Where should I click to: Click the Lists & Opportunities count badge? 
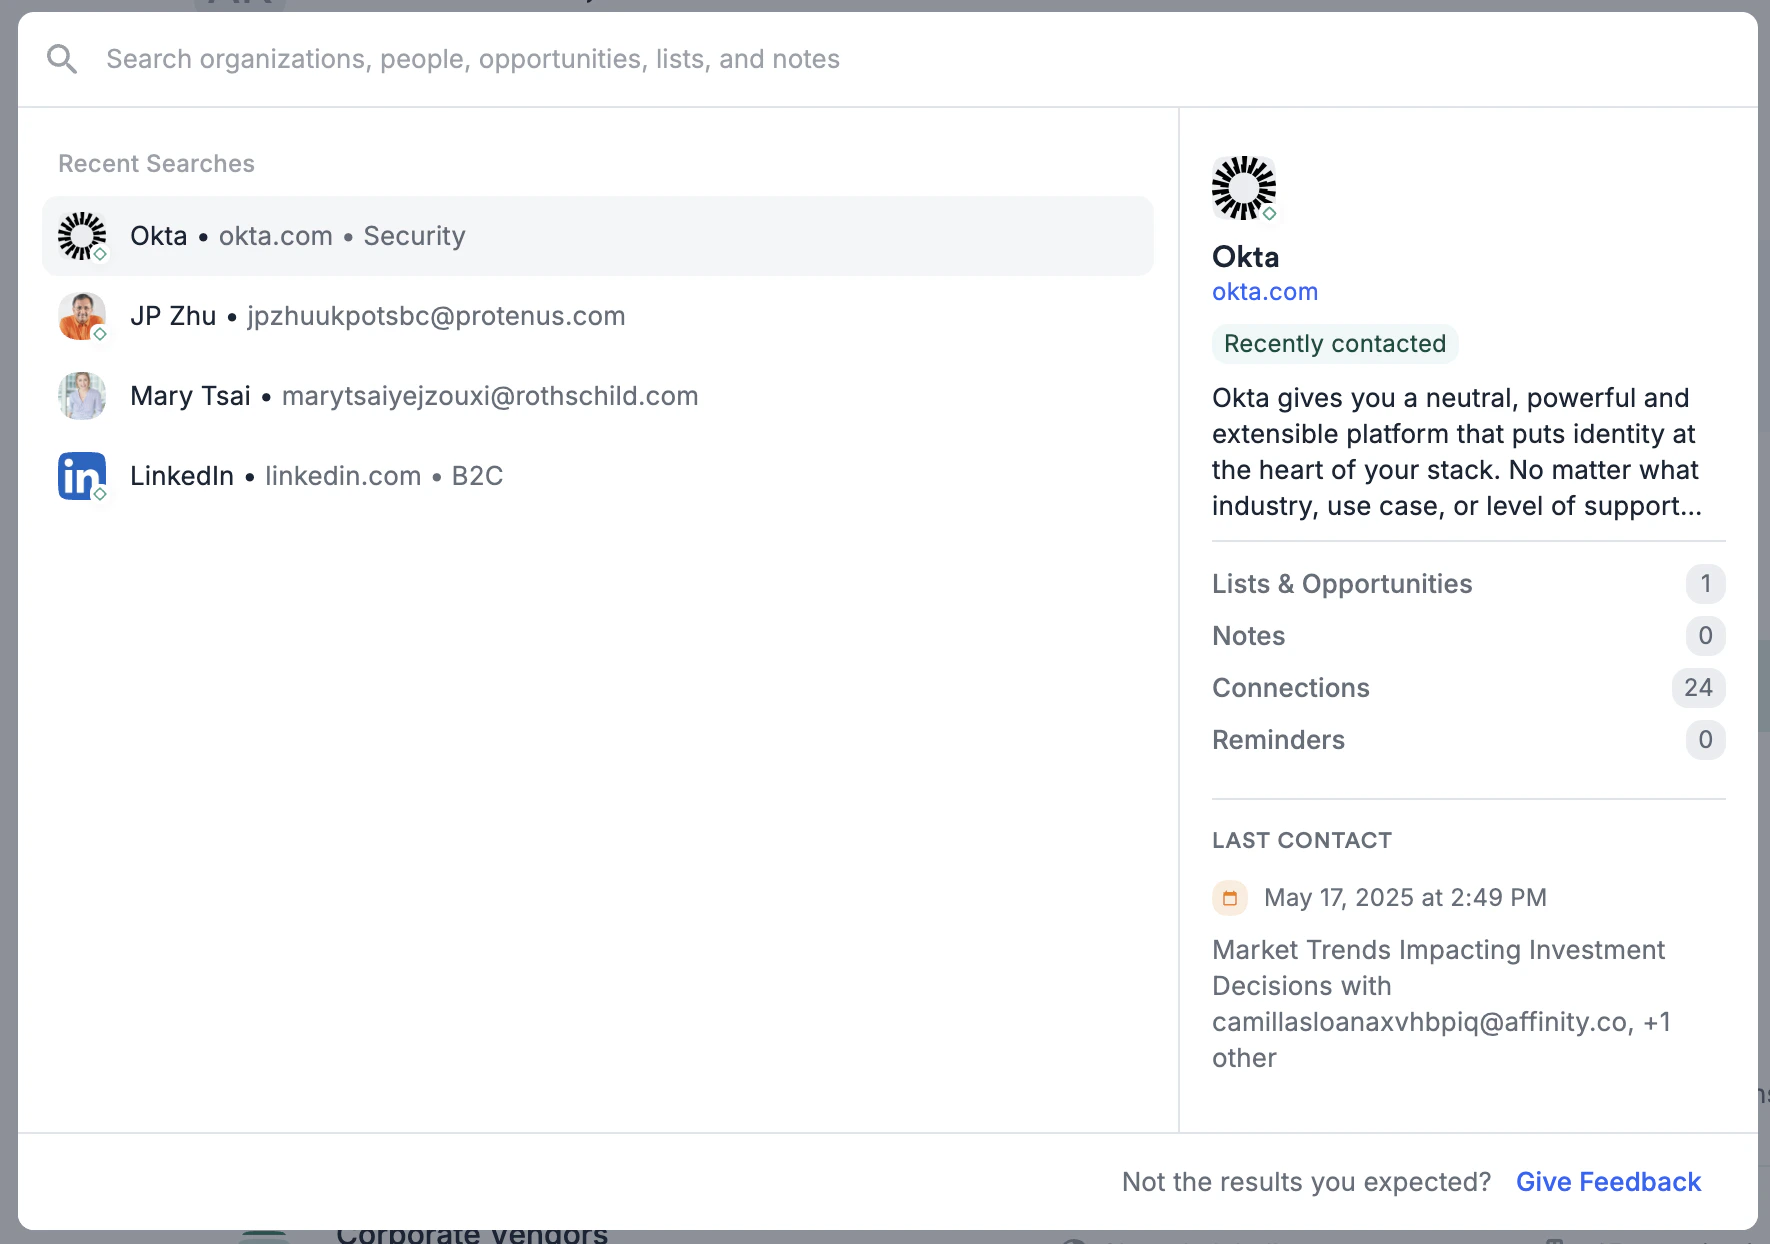click(x=1706, y=584)
